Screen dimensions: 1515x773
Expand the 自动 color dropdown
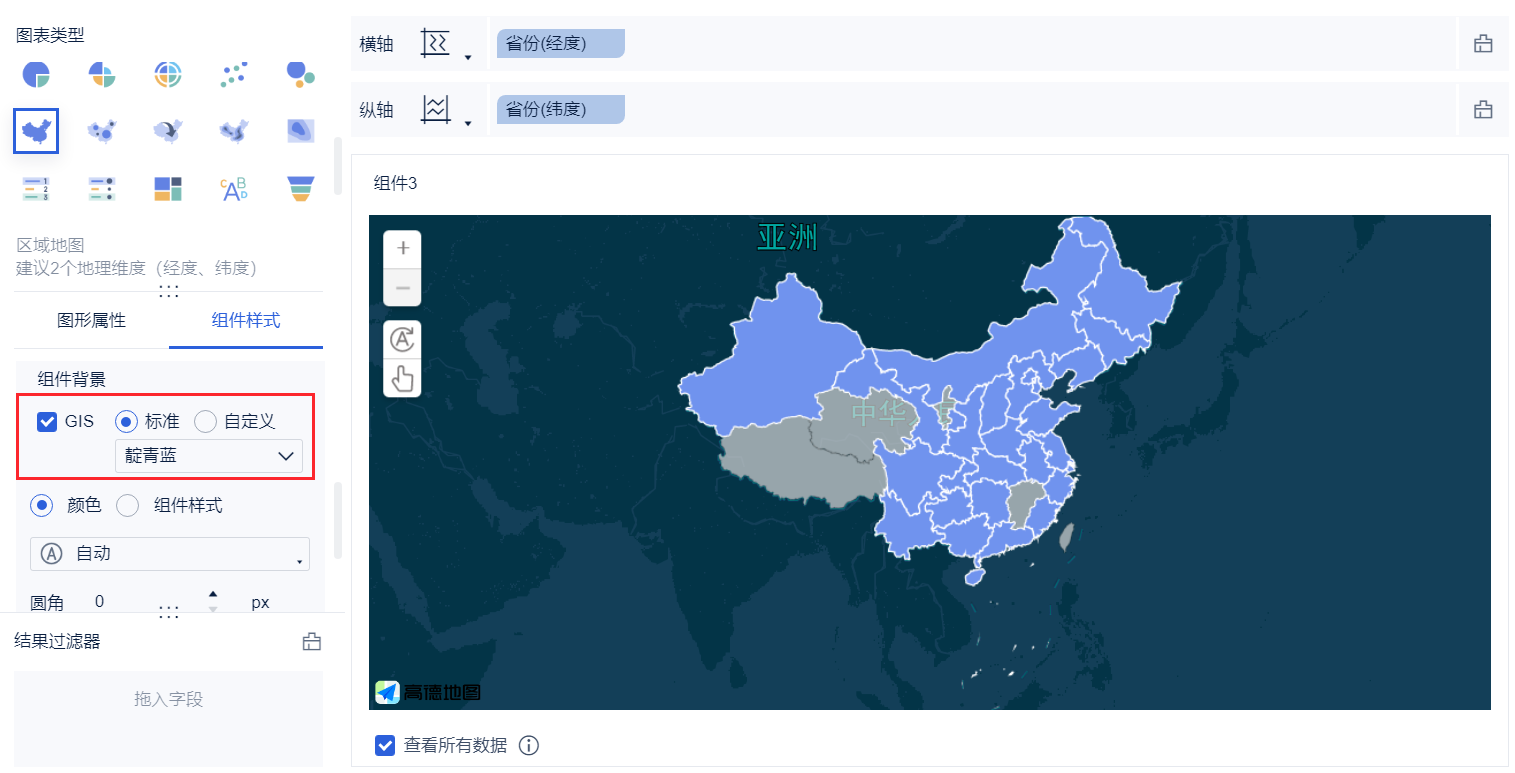[x=170, y=553]
